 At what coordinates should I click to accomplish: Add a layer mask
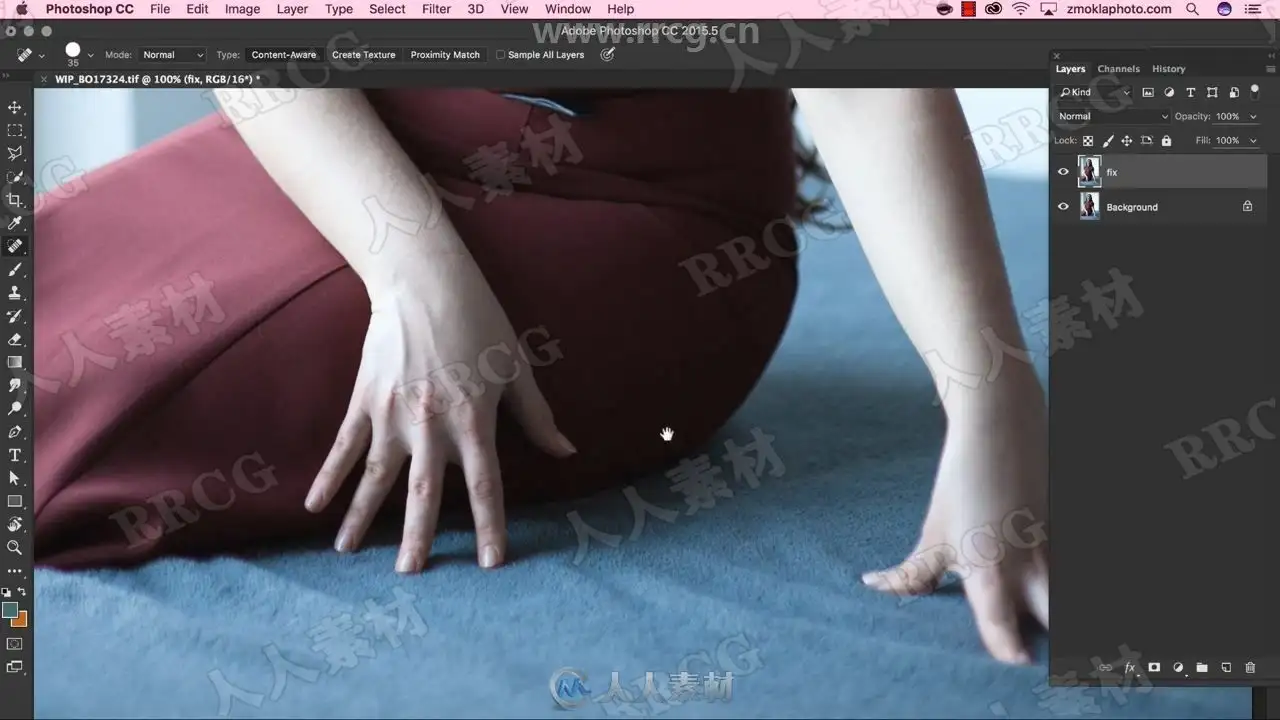(x=1154, y=667)
